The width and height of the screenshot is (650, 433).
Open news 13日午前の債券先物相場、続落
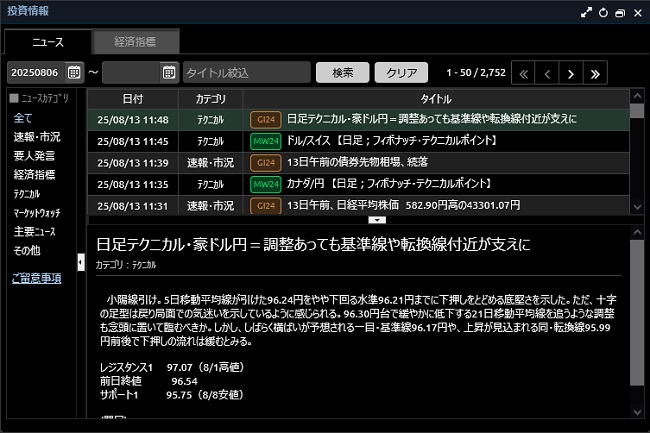(359, 163)
